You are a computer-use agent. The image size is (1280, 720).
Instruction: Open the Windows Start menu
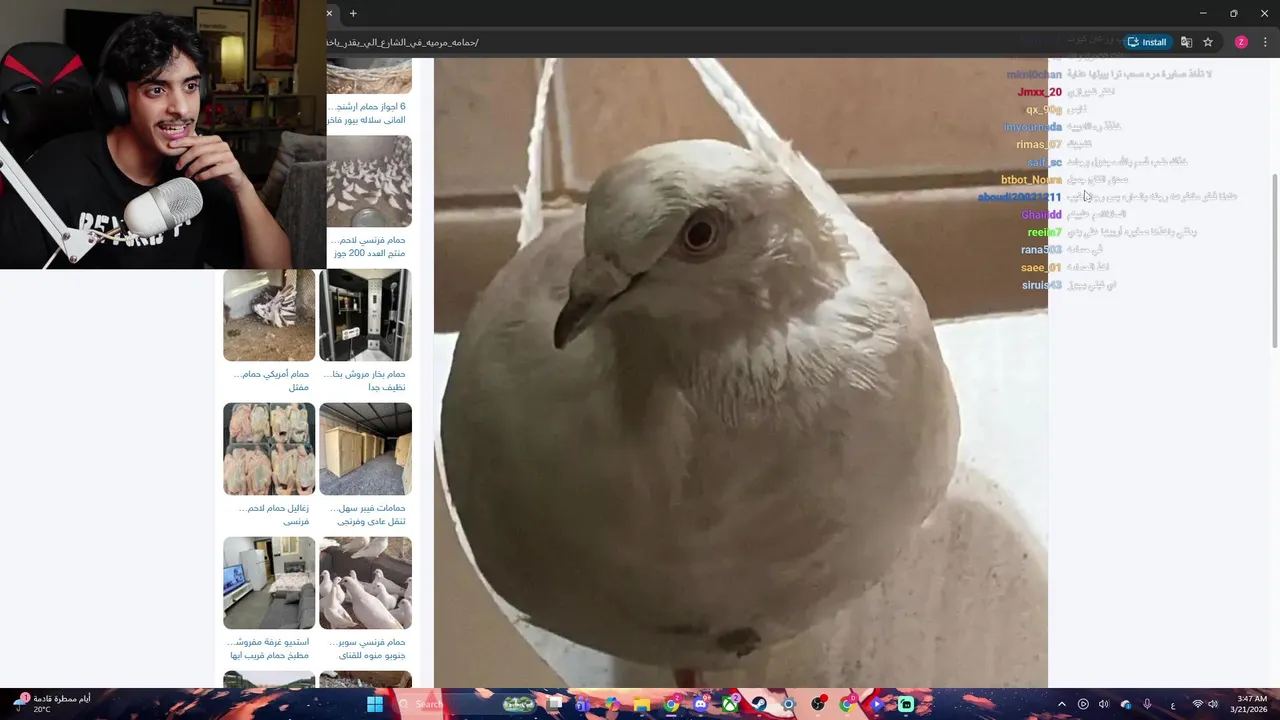[374, 704]
